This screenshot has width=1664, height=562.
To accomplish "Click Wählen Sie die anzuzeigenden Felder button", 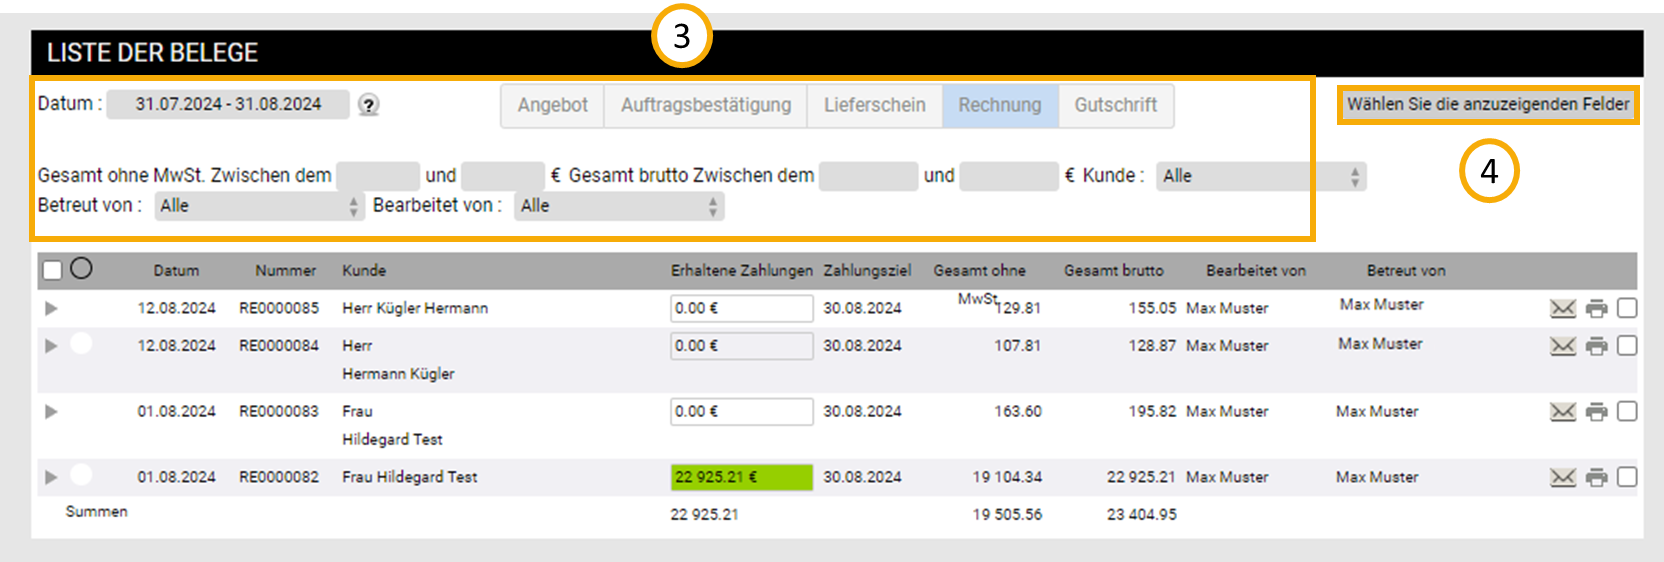I will pyautogui.click(x=1487, y=104).
